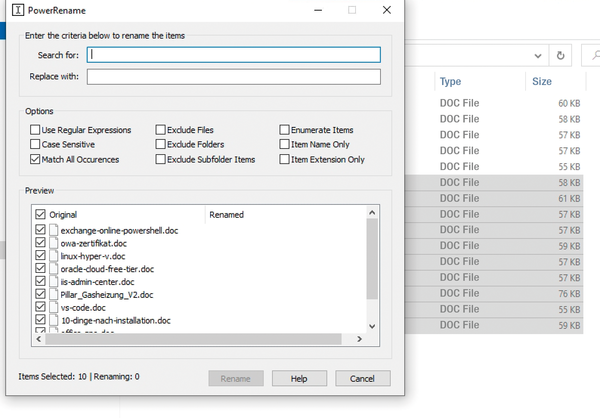
Task: Select the 61 KB DOC File row in Explorer
Action: pyautogui.click(x=494, y=198)
